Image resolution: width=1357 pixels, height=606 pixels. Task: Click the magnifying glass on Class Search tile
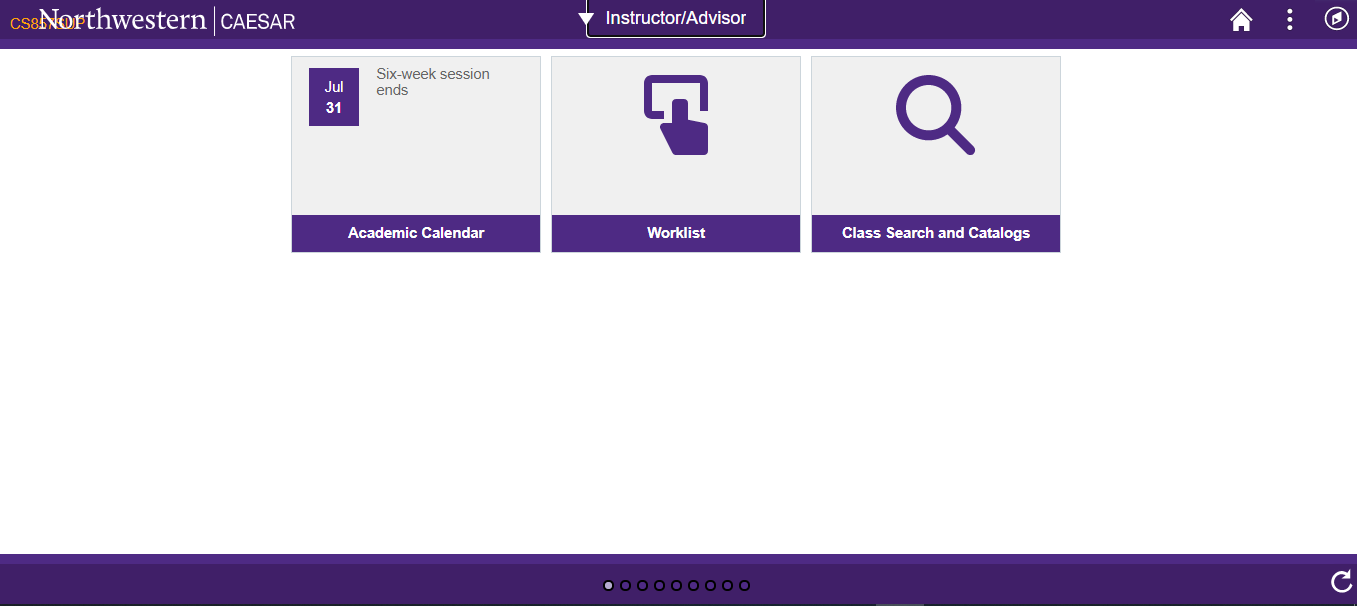point(934,113)
